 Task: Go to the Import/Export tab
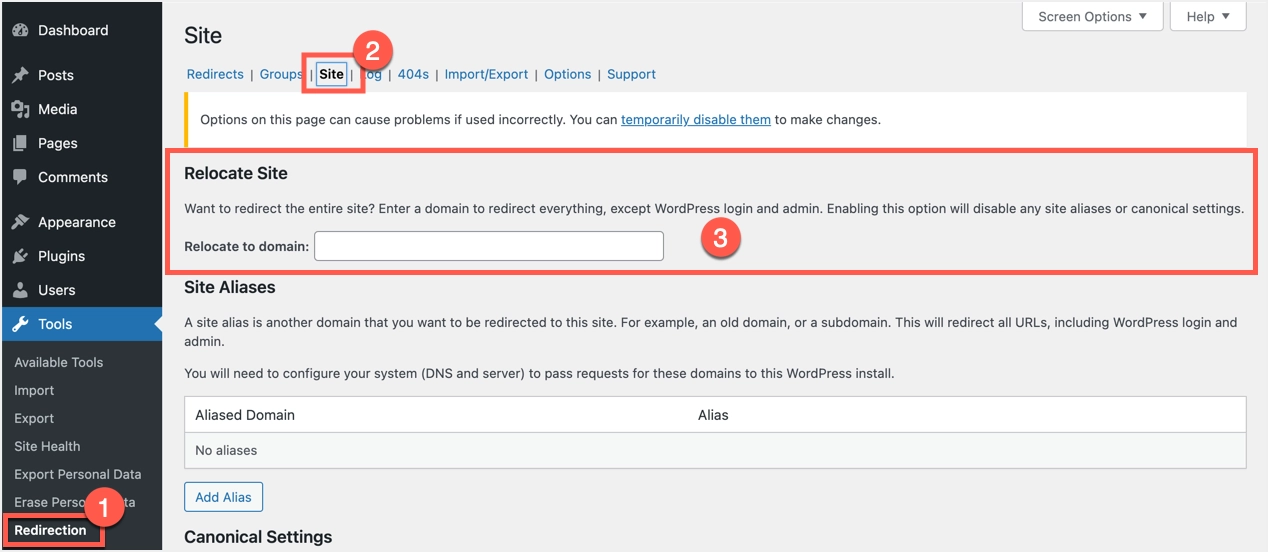[486, 74]
